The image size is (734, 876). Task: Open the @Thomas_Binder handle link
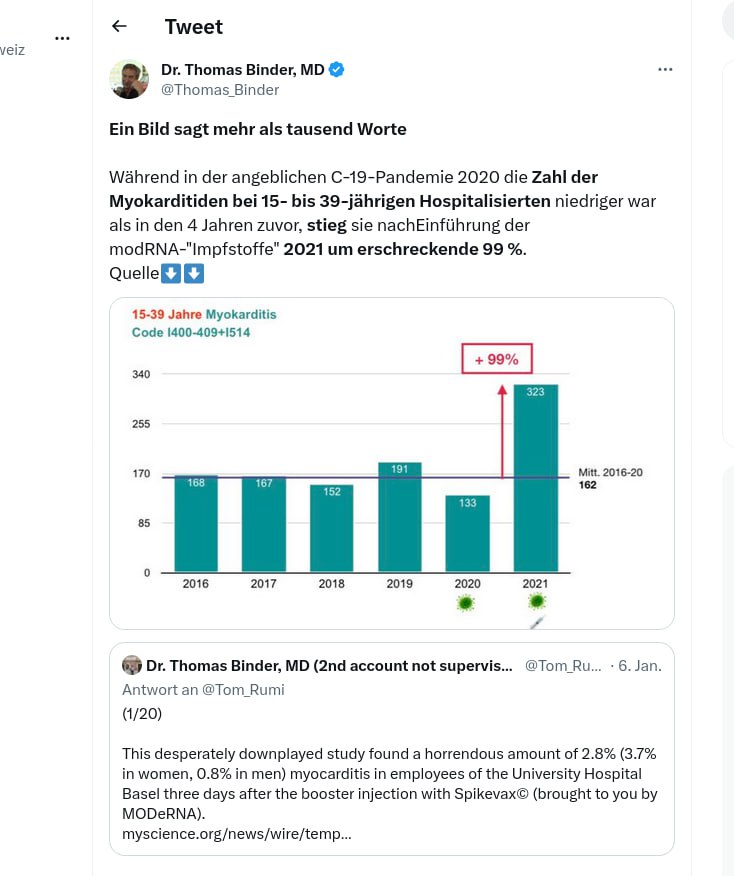pos(220,90)
